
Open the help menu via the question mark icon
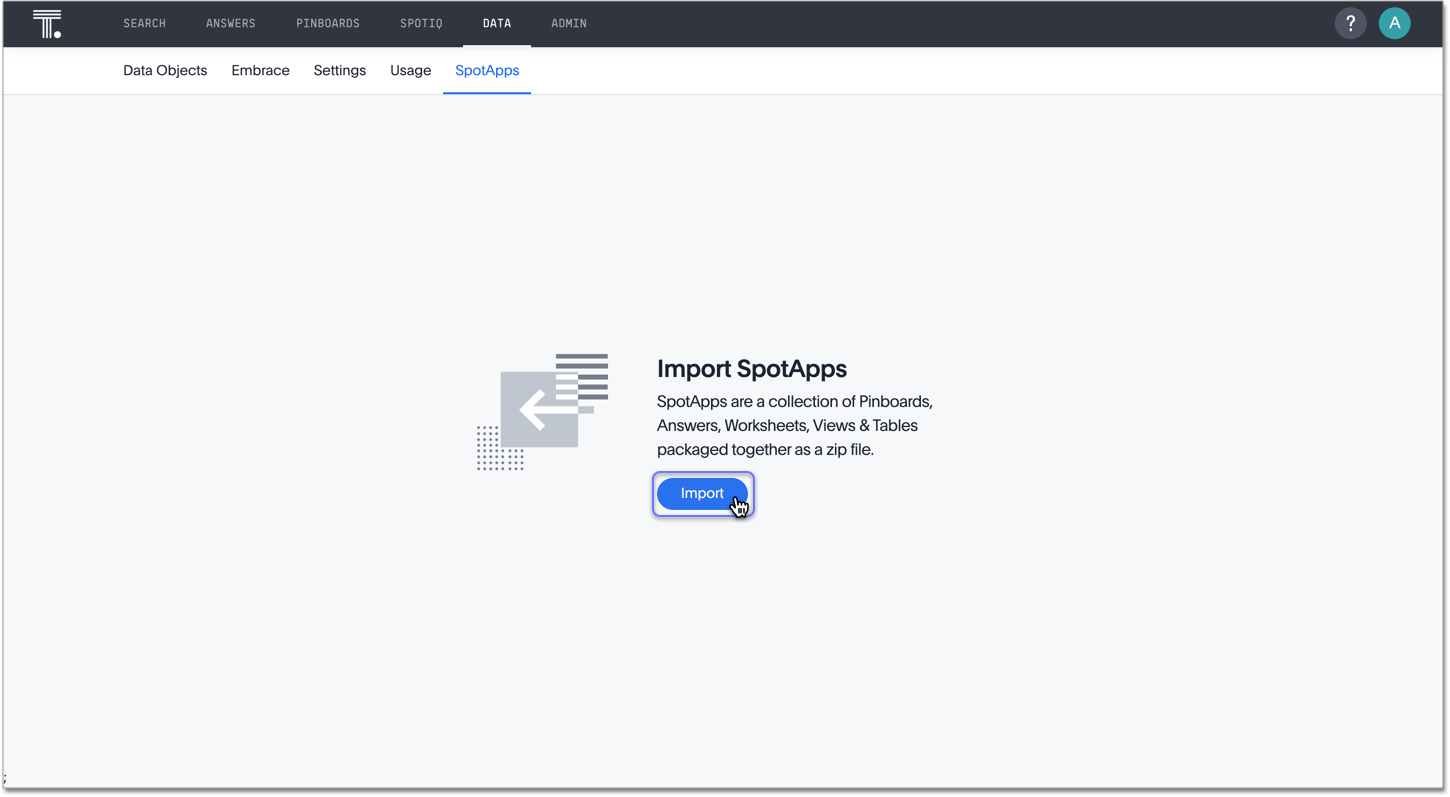(1350, 22)
